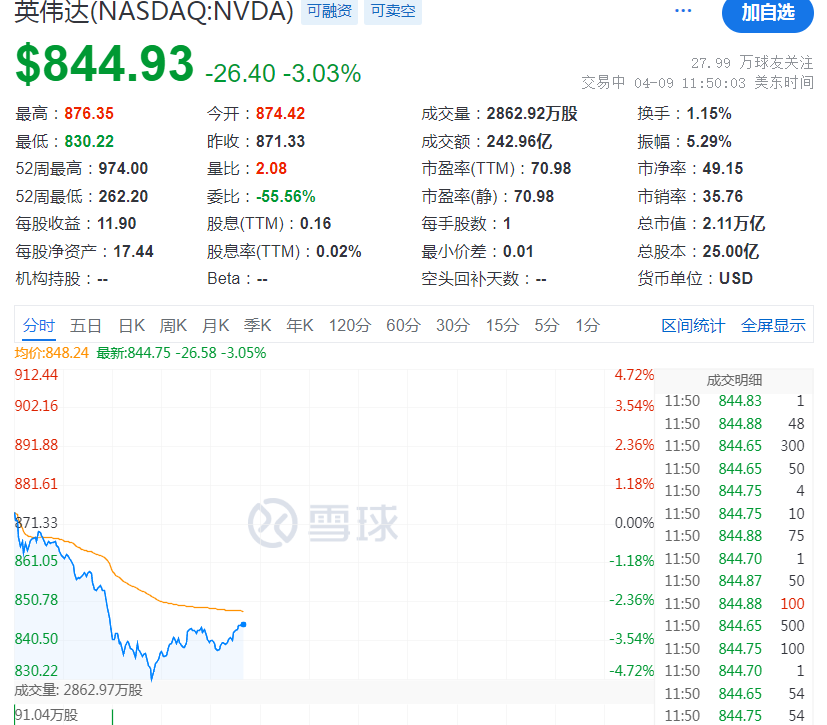Click the 振幅 value 5.29%
This screenshot has width=827, height=725.
click(709, 141)
